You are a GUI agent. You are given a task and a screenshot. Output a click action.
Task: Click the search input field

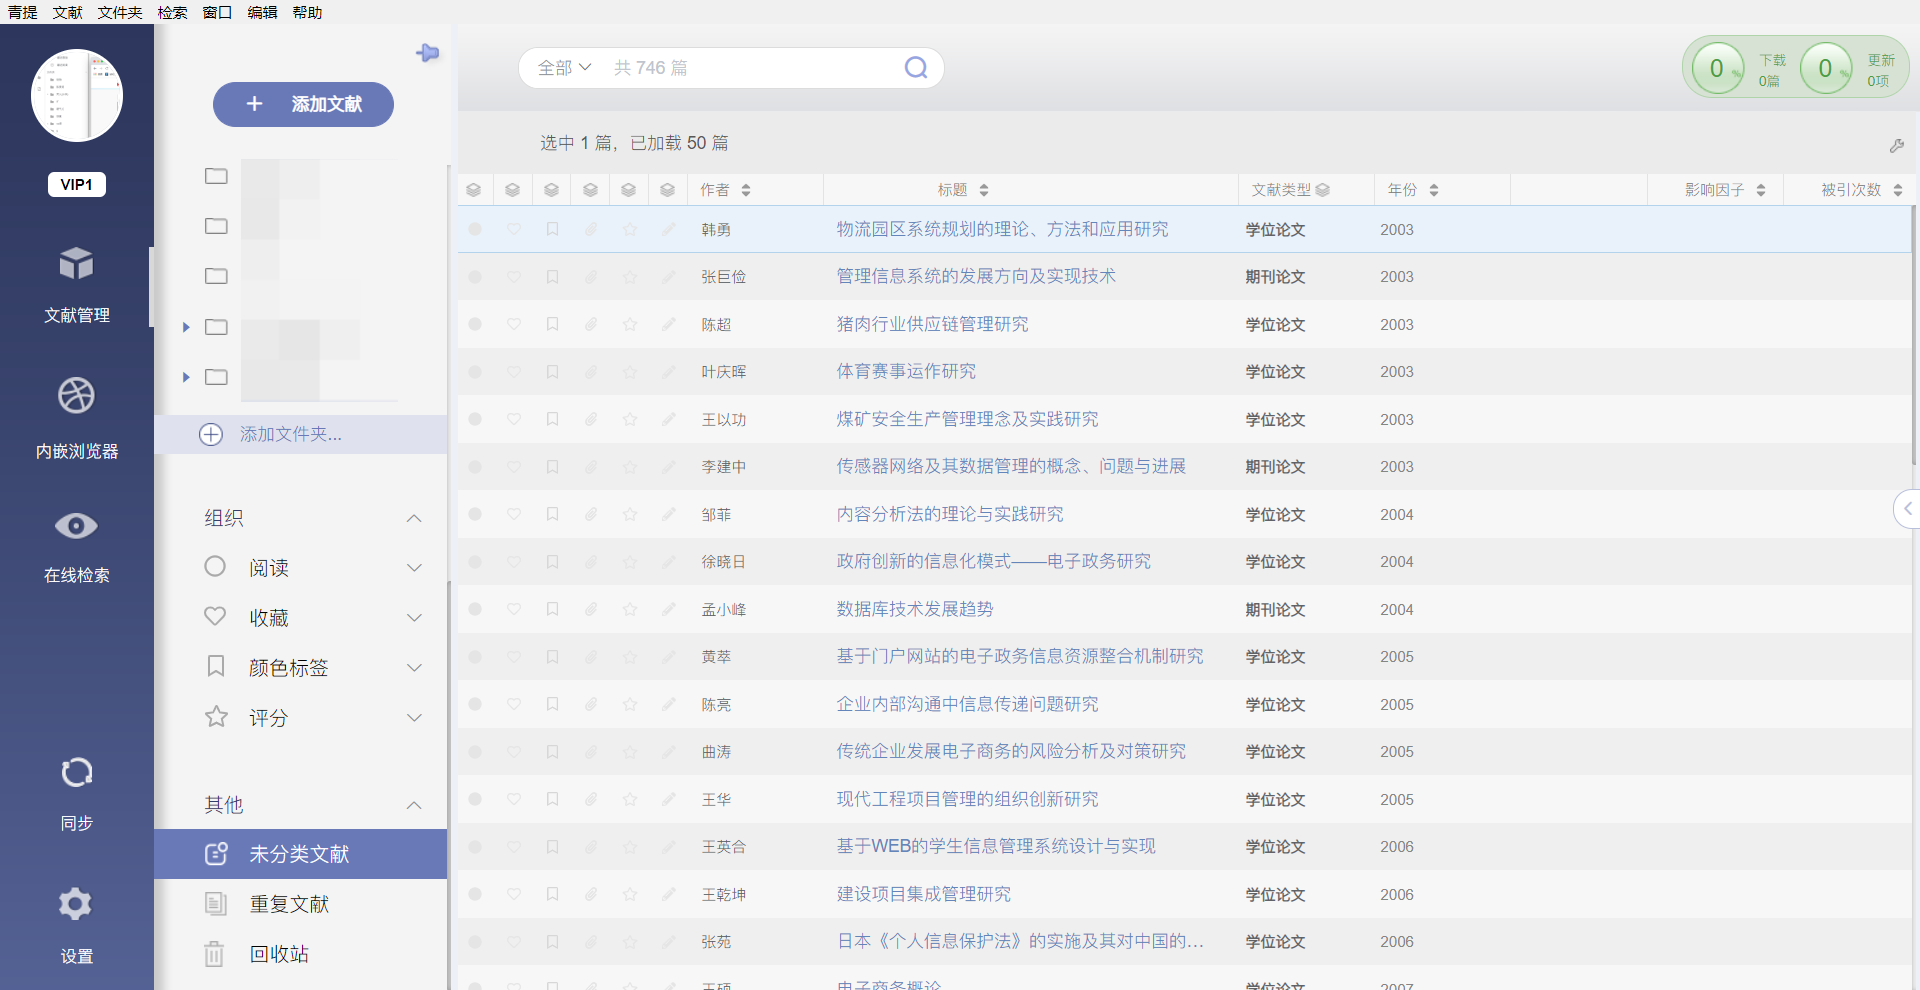[750, 68]
